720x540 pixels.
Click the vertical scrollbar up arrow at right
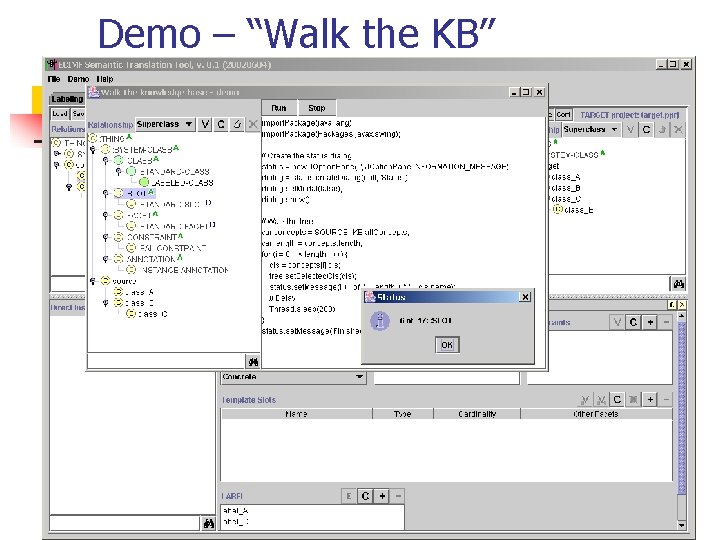pyautogui.click(x=681, y=316)
